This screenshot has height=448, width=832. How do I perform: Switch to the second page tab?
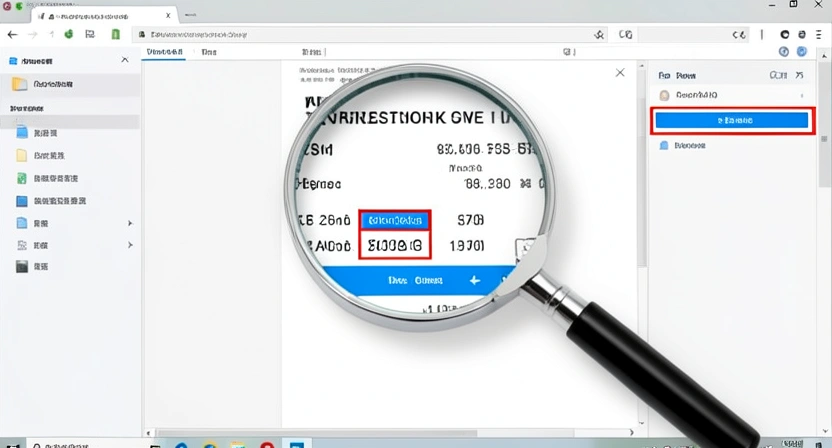209,52
